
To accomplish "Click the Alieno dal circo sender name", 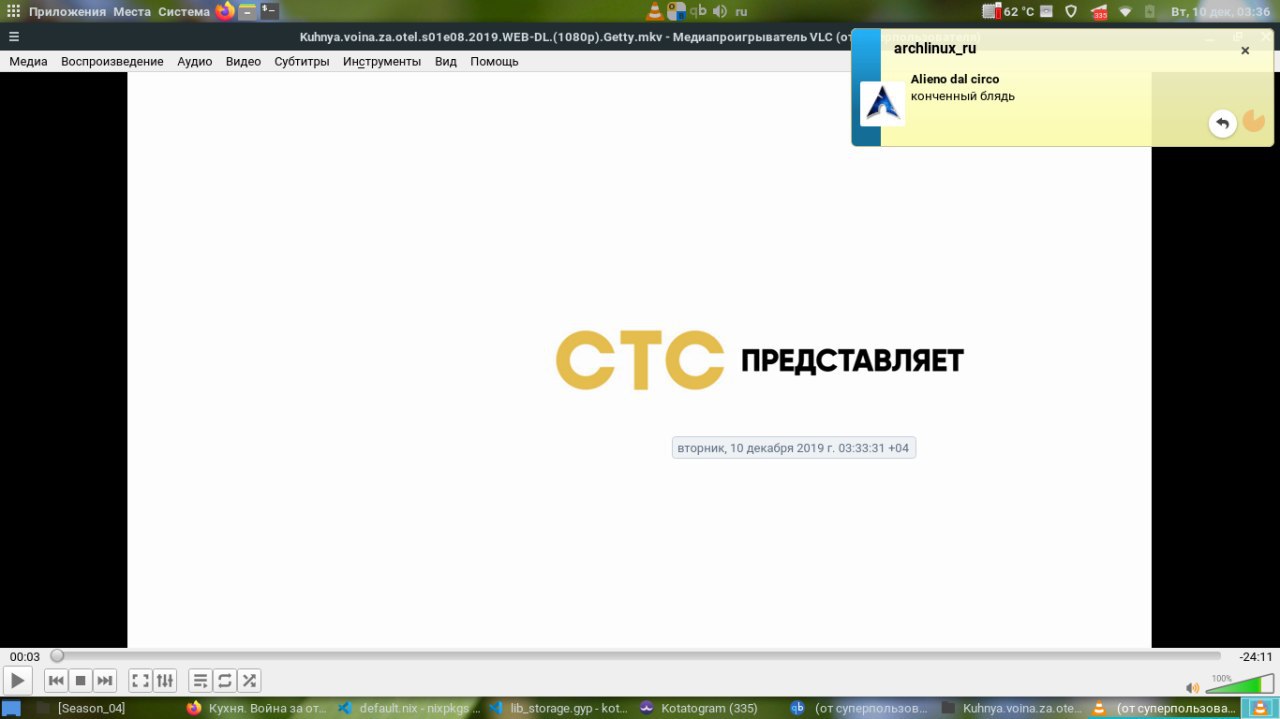I will [x=955, y=79].
